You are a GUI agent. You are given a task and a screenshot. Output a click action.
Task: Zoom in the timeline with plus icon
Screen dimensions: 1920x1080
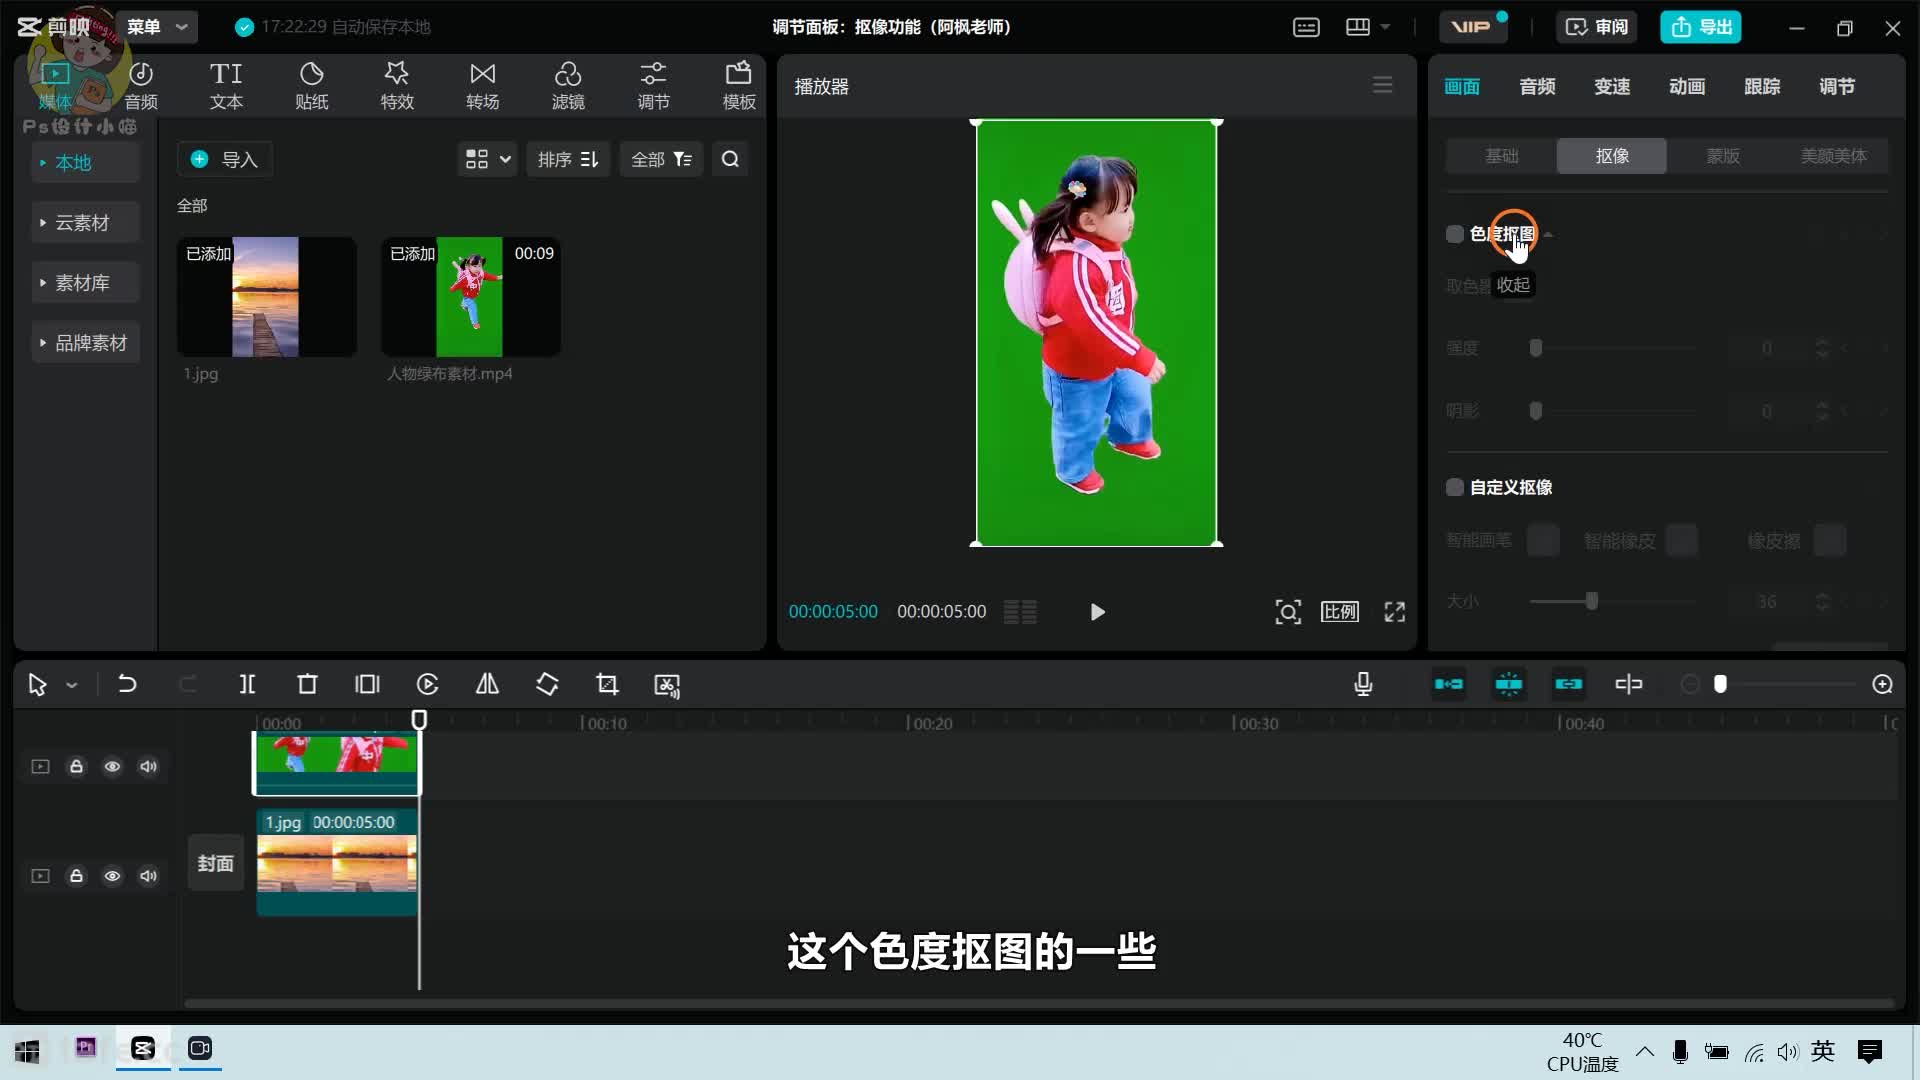pos(1882,684)
